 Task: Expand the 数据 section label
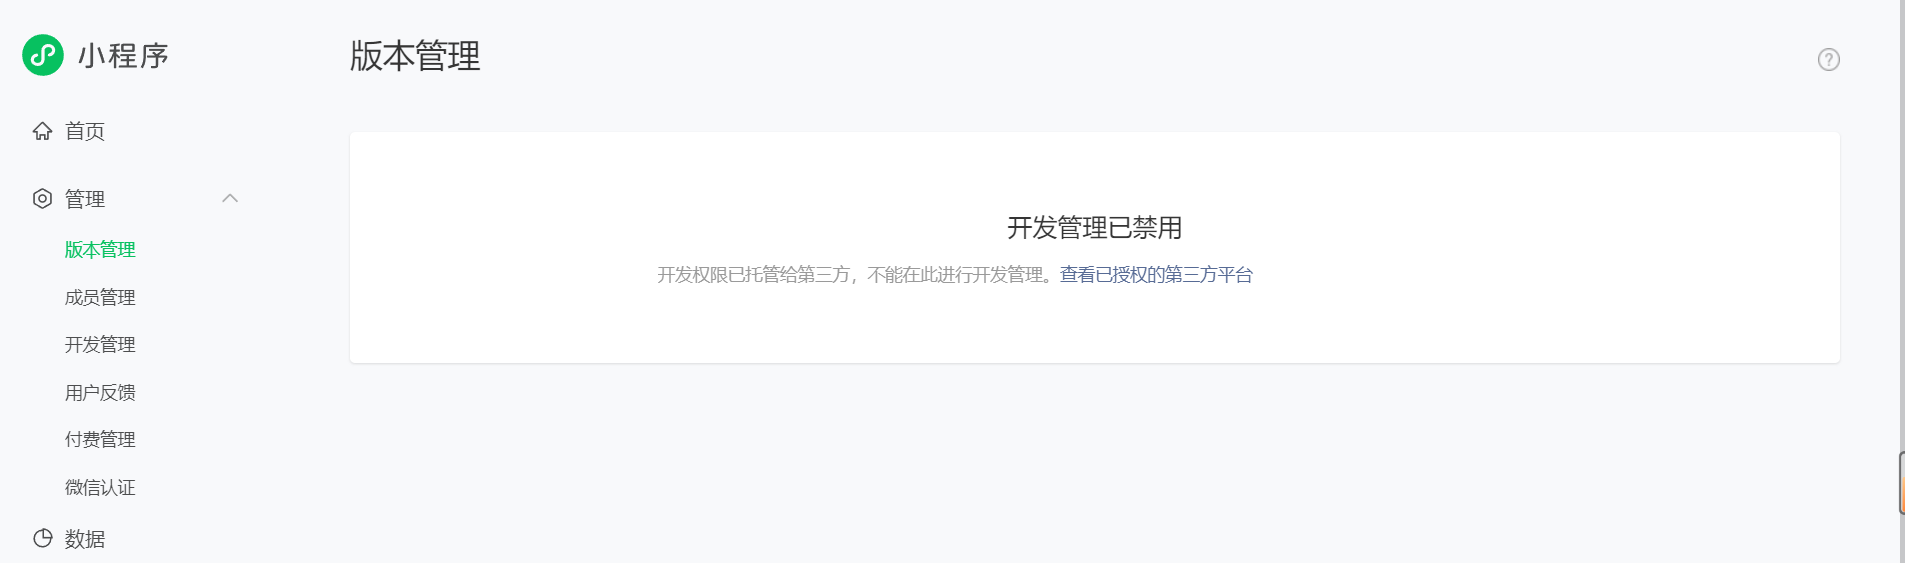pyautogui.click(x=85, y=539)
